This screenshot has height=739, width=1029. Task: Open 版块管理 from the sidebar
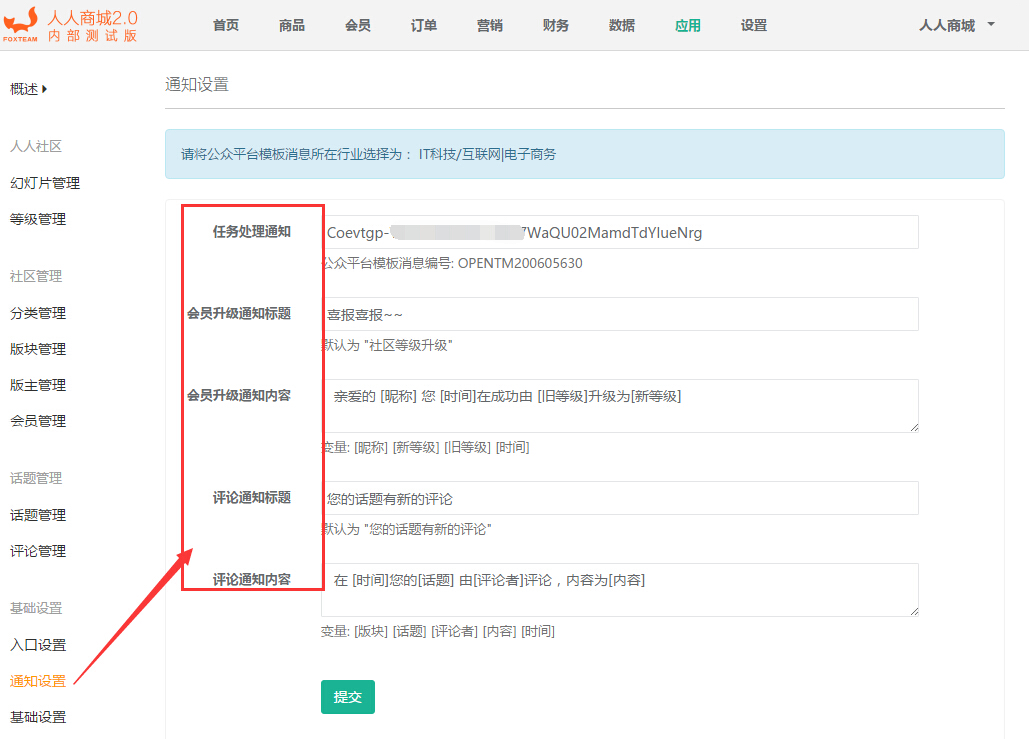pyautogui.click(x=38, y=349)
